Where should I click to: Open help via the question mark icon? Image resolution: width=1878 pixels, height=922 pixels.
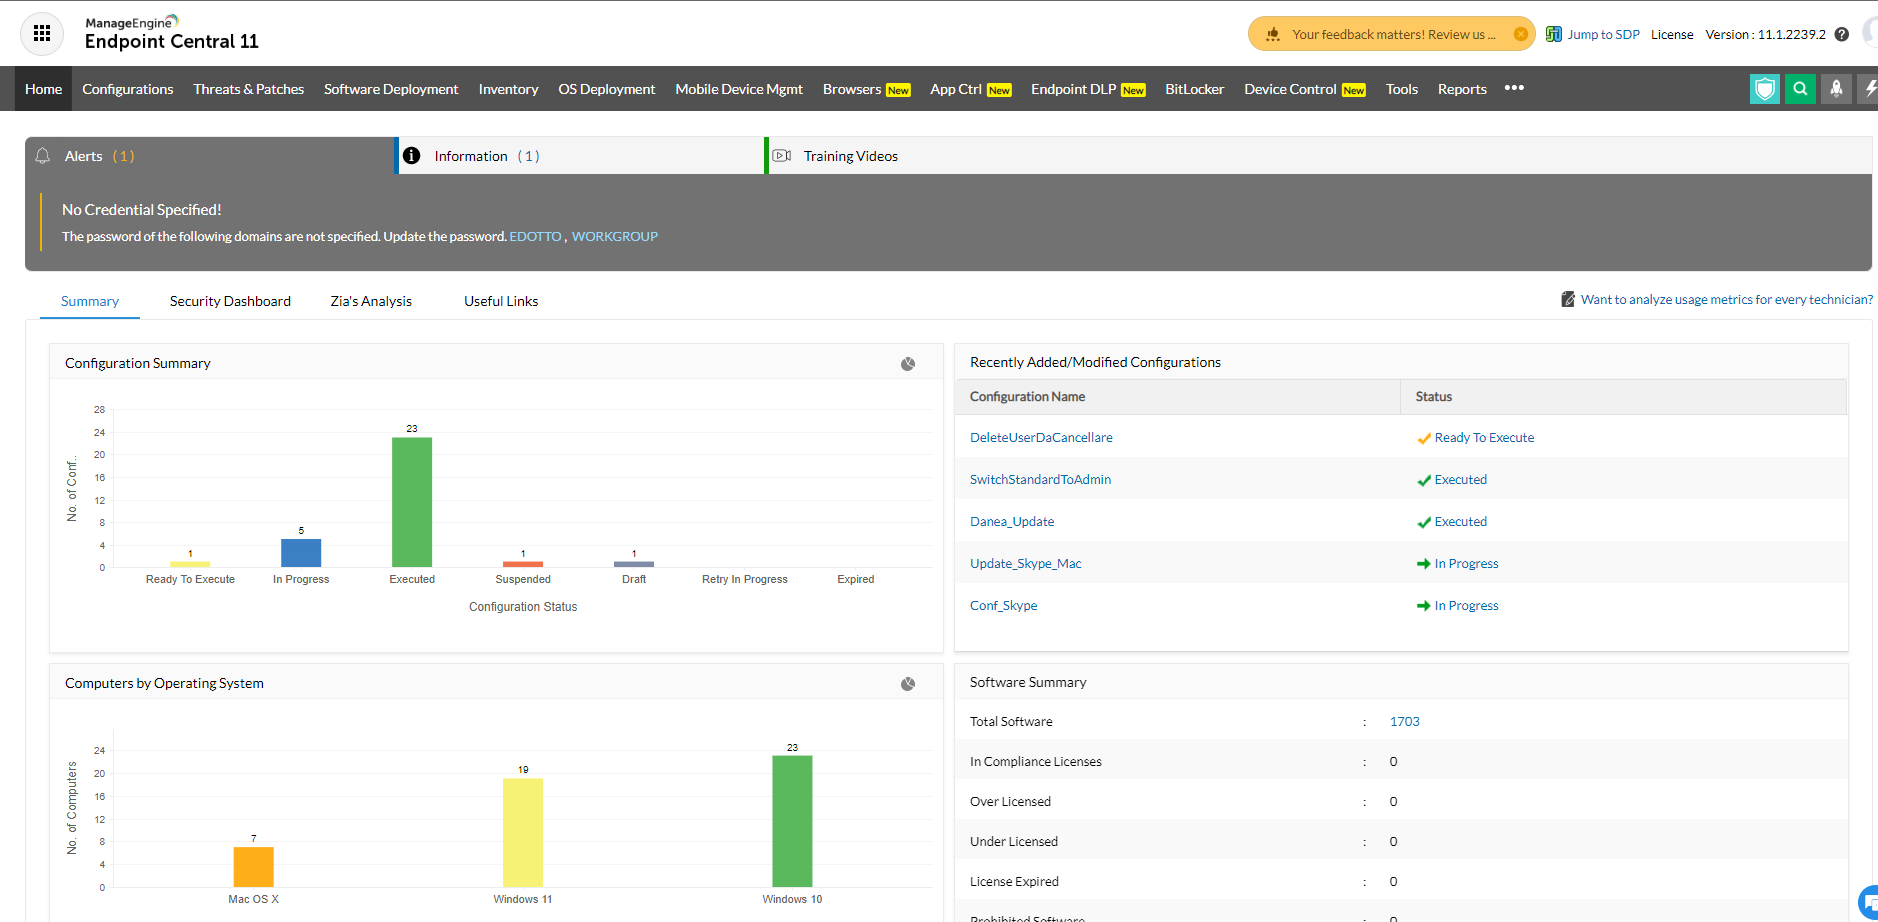tap(1841, 34)
